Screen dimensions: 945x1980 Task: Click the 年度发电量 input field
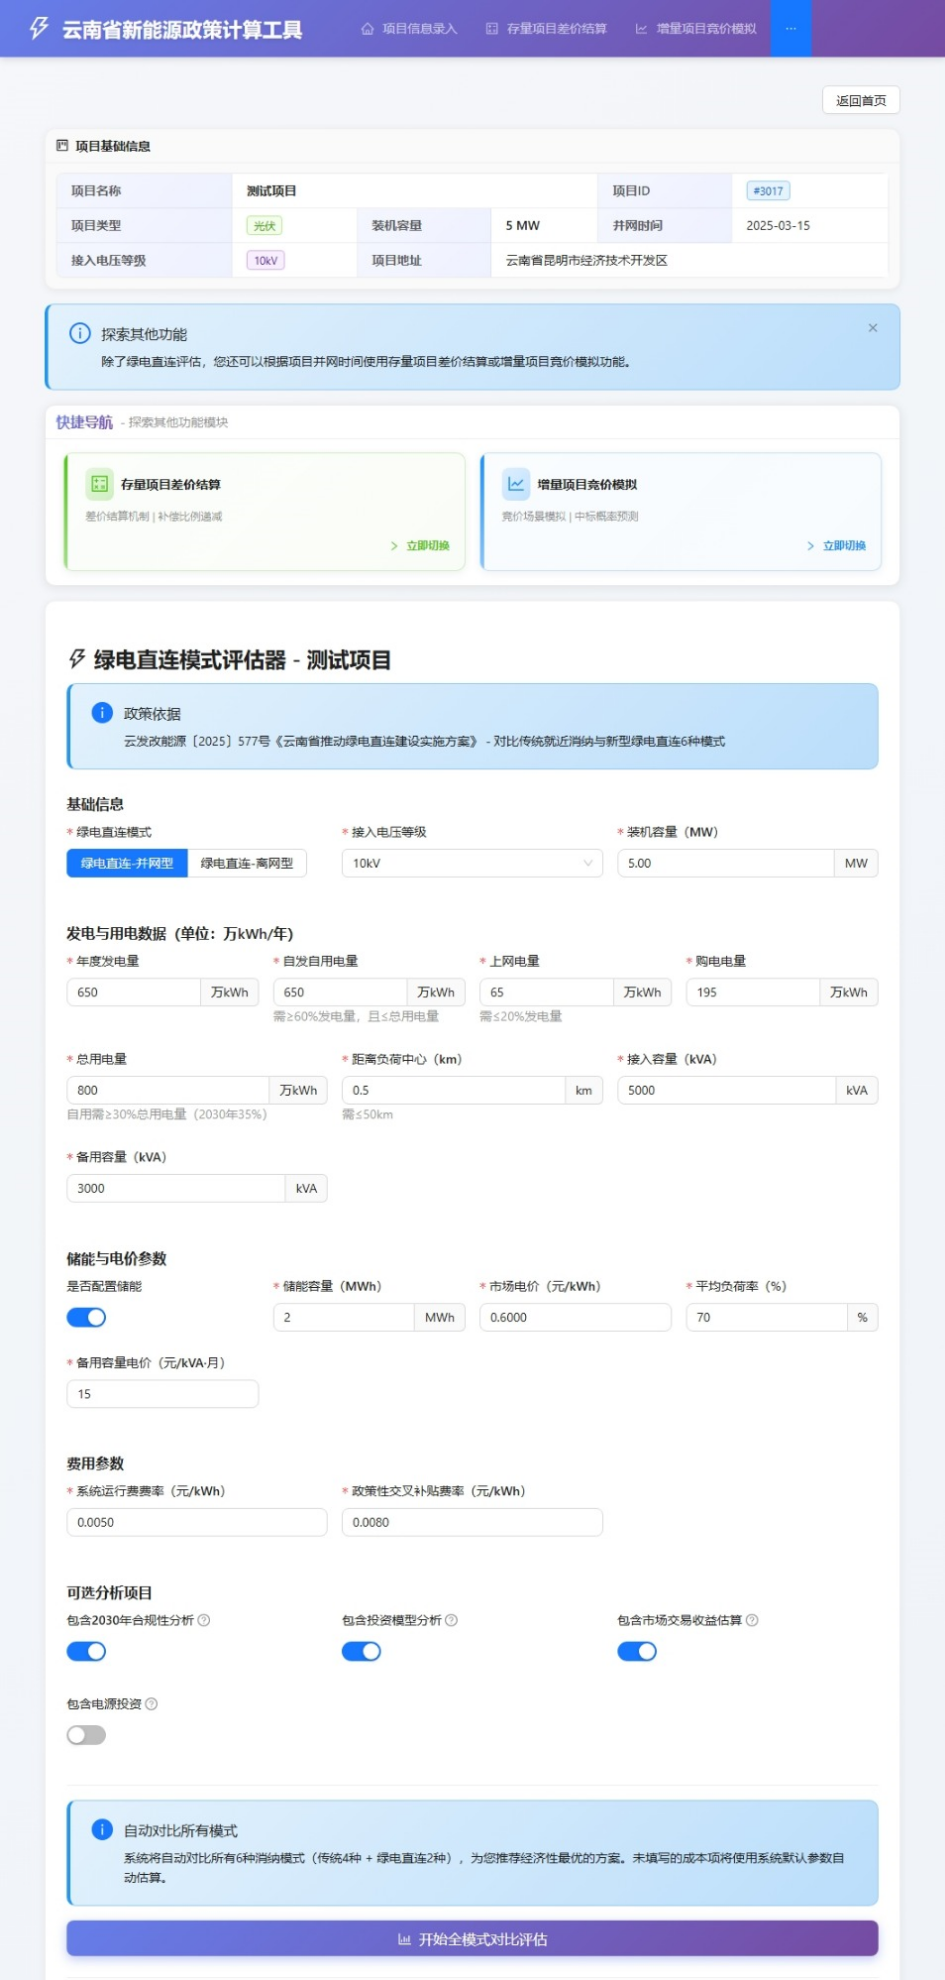coord(133,992)
